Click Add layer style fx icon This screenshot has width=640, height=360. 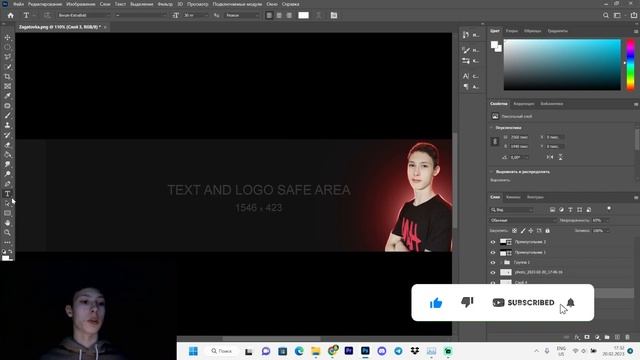coord(577,337)
